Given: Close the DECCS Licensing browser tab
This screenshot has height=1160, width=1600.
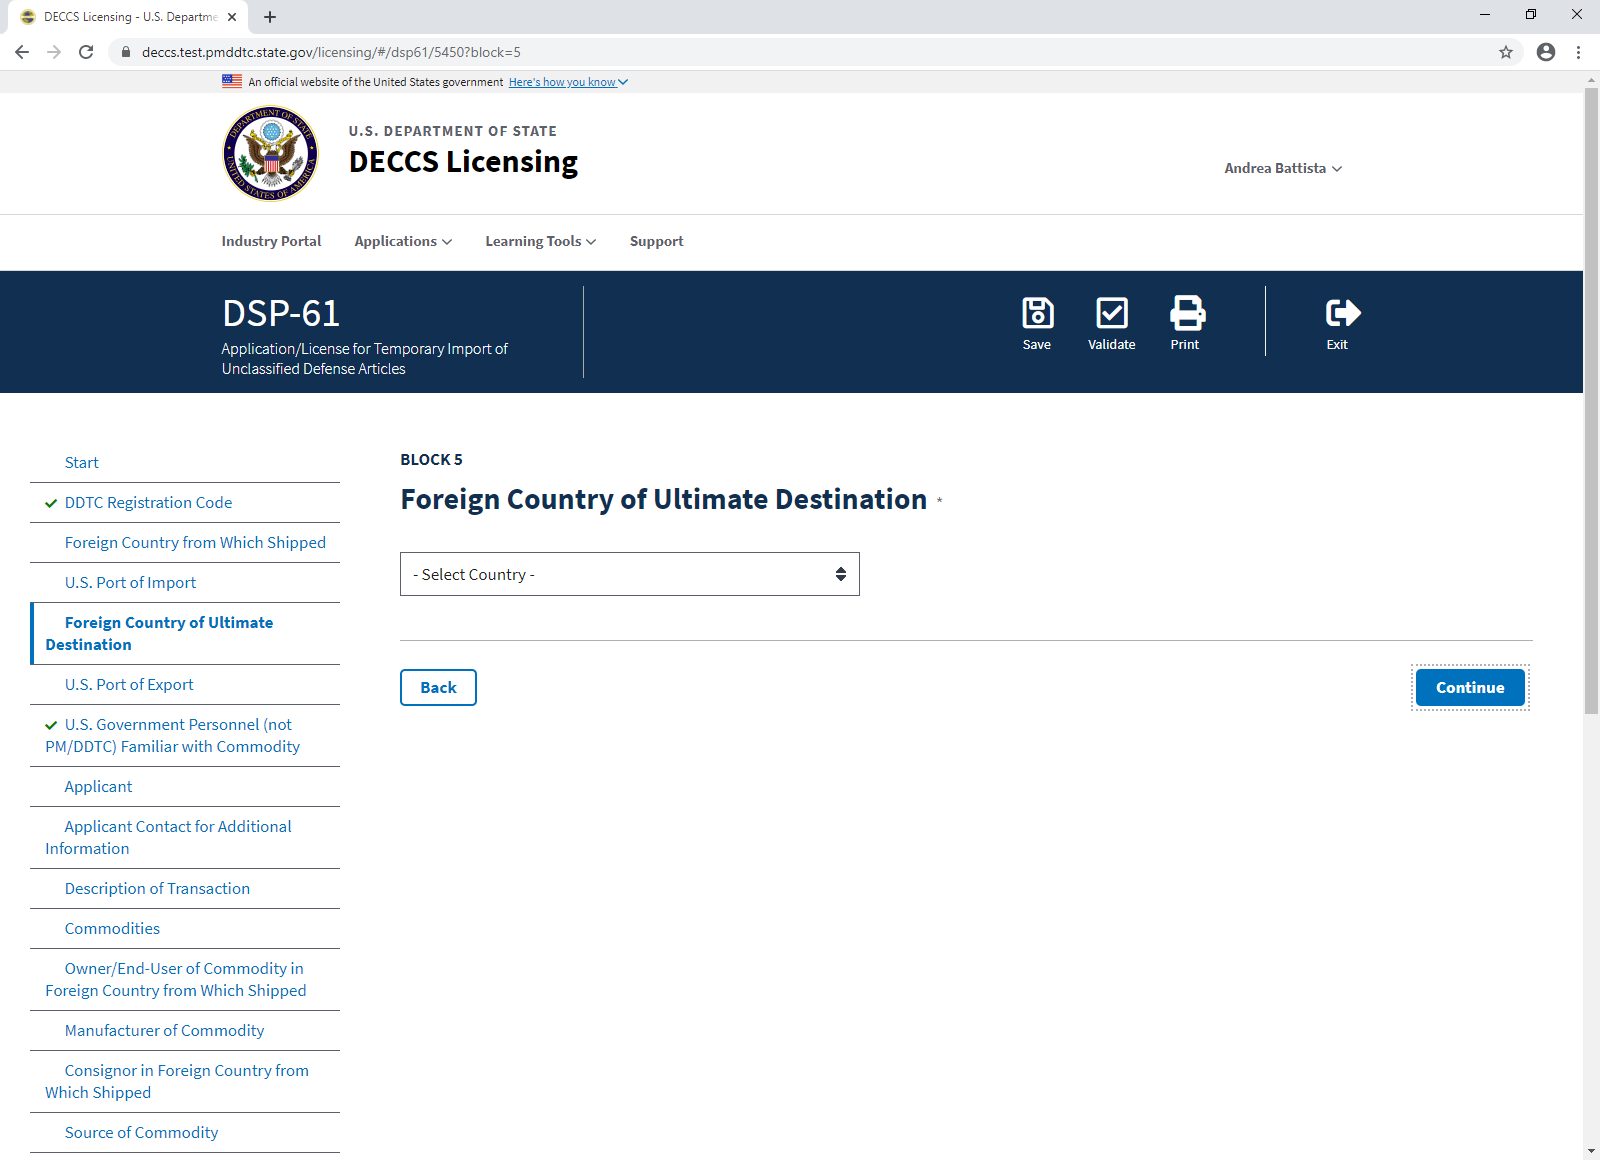Looking at the screenshot, I should point(232,17).
